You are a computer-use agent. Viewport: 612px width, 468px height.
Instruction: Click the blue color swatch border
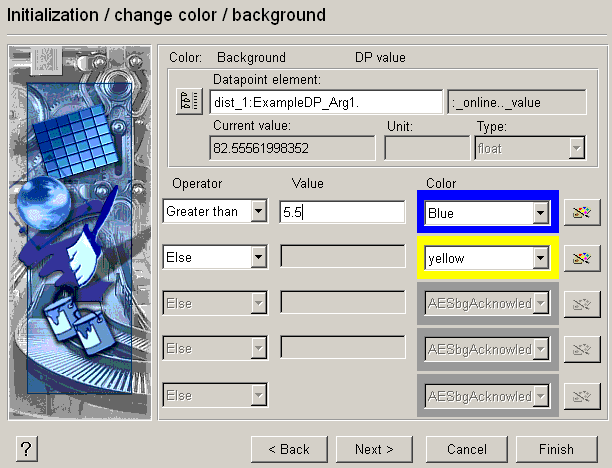[487, 196]
